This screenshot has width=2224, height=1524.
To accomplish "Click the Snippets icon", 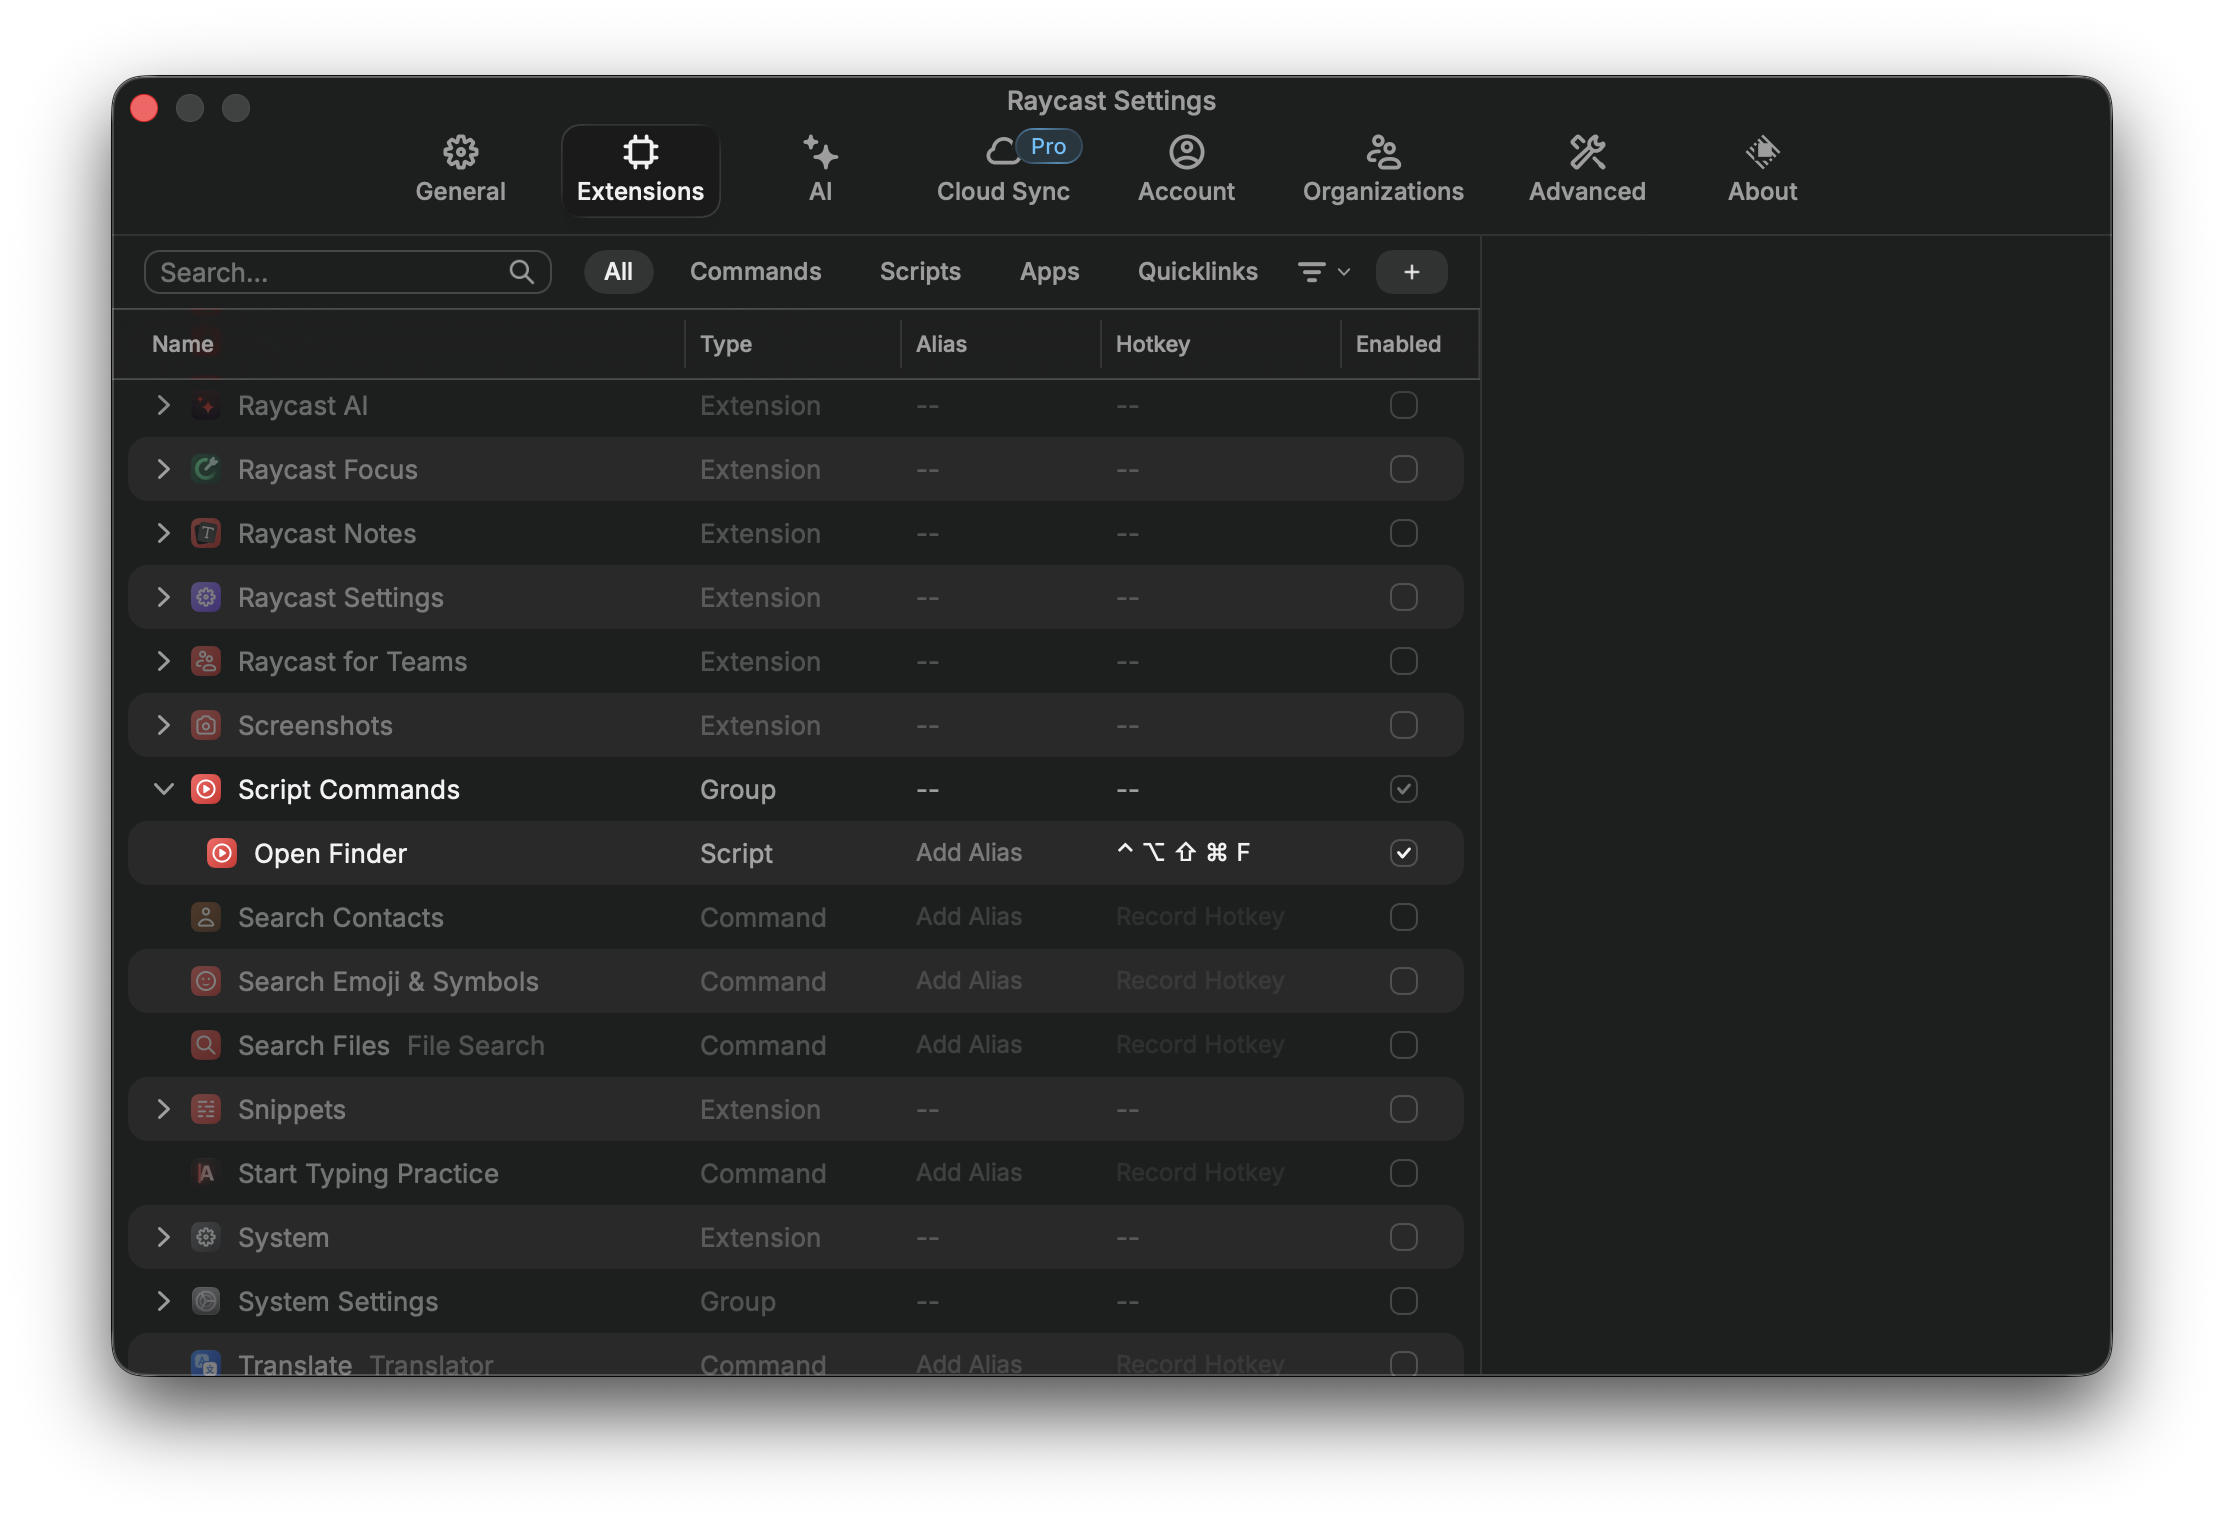I will [206, 1109].
